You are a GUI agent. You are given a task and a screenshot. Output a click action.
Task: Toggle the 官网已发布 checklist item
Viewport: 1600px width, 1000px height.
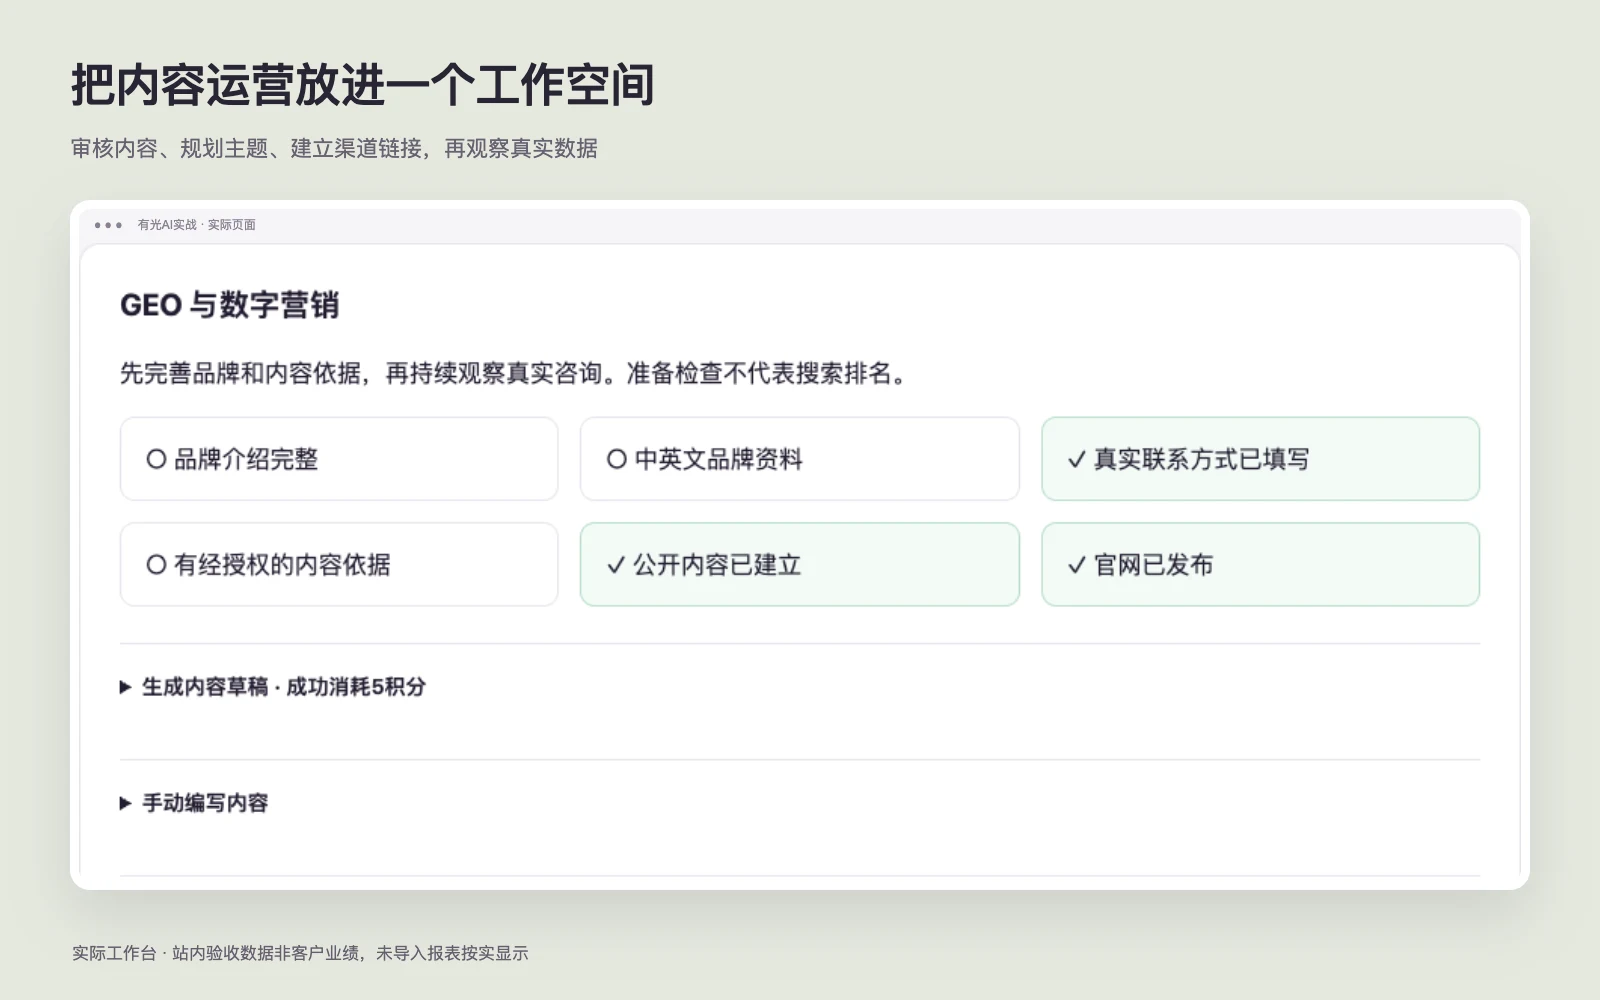tap(1260, 564)
